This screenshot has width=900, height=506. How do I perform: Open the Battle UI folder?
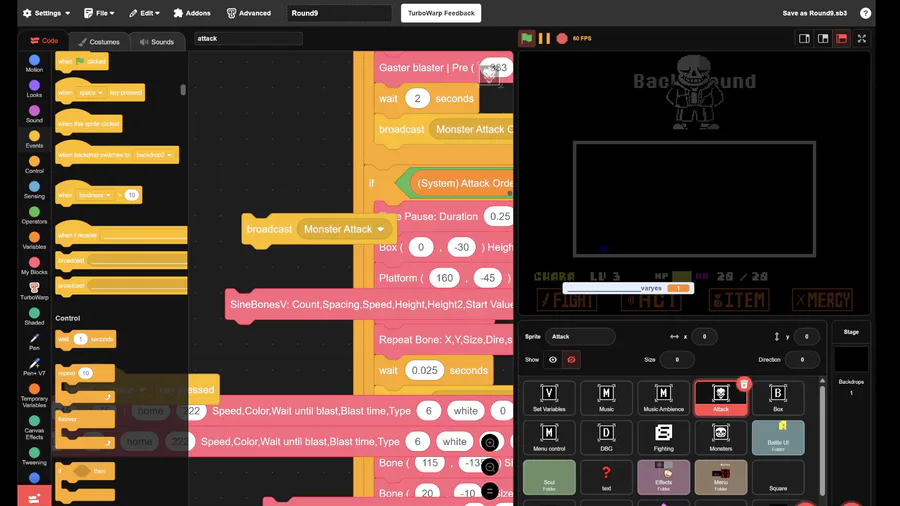pos(778,438)
